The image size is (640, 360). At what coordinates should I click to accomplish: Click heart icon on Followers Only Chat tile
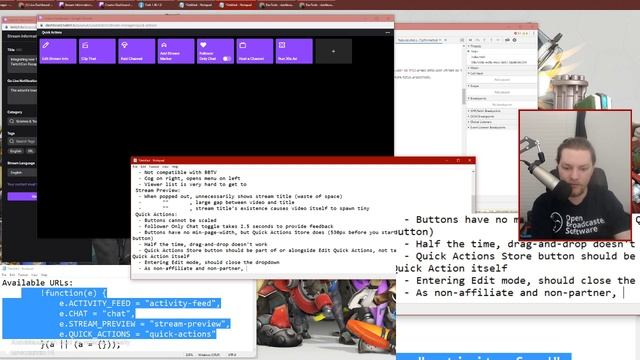(x=203, y=45)
